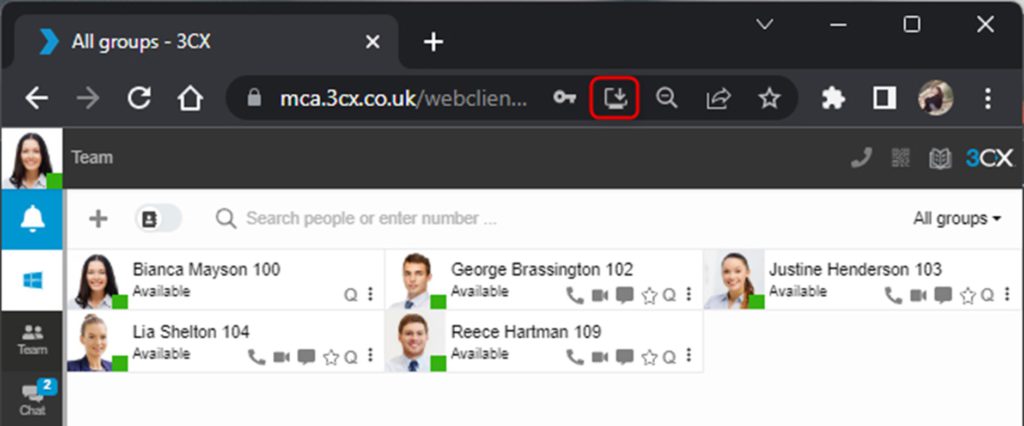Image resolution: width=1024 pixels, height=426 pixels.
Task: Add Lia Shelton to favorites star
Action: point(331,357)
